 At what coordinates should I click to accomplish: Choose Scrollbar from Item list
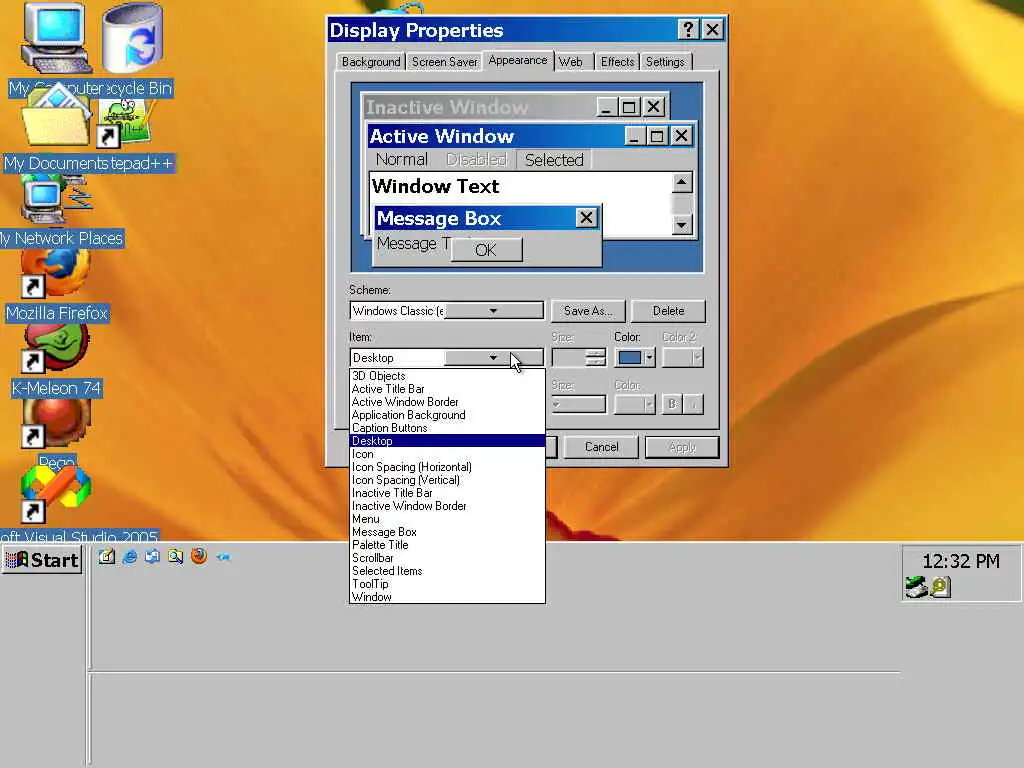447,558
